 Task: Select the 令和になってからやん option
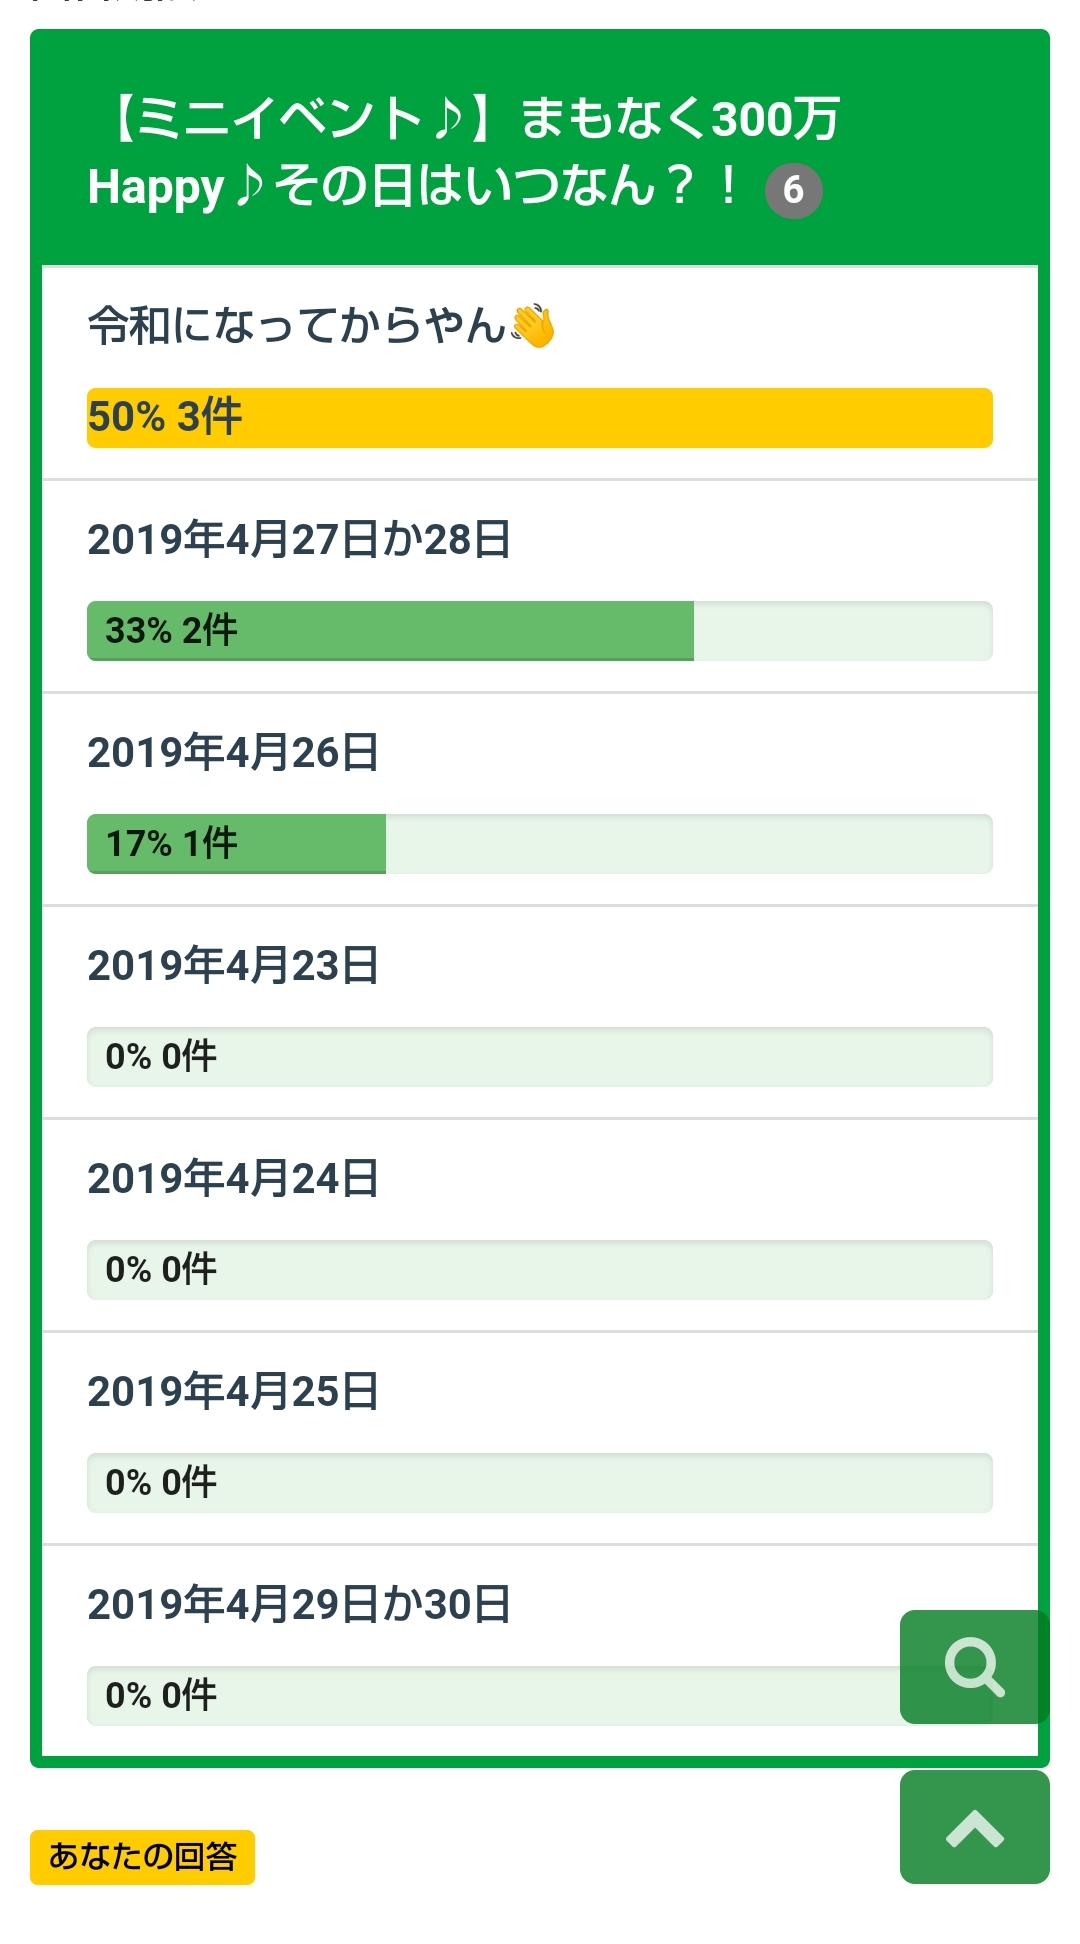click(x=297, y=326)
